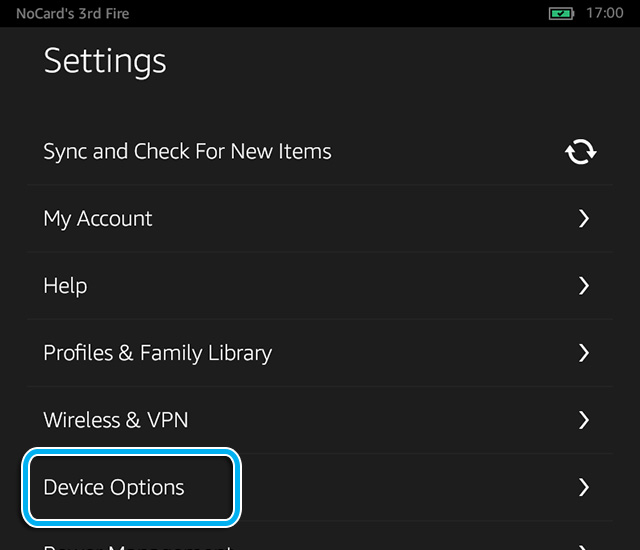The height and width of the screenshot is (550, 640).
Task: Click the chevron next to My Account
Action: 584,219
